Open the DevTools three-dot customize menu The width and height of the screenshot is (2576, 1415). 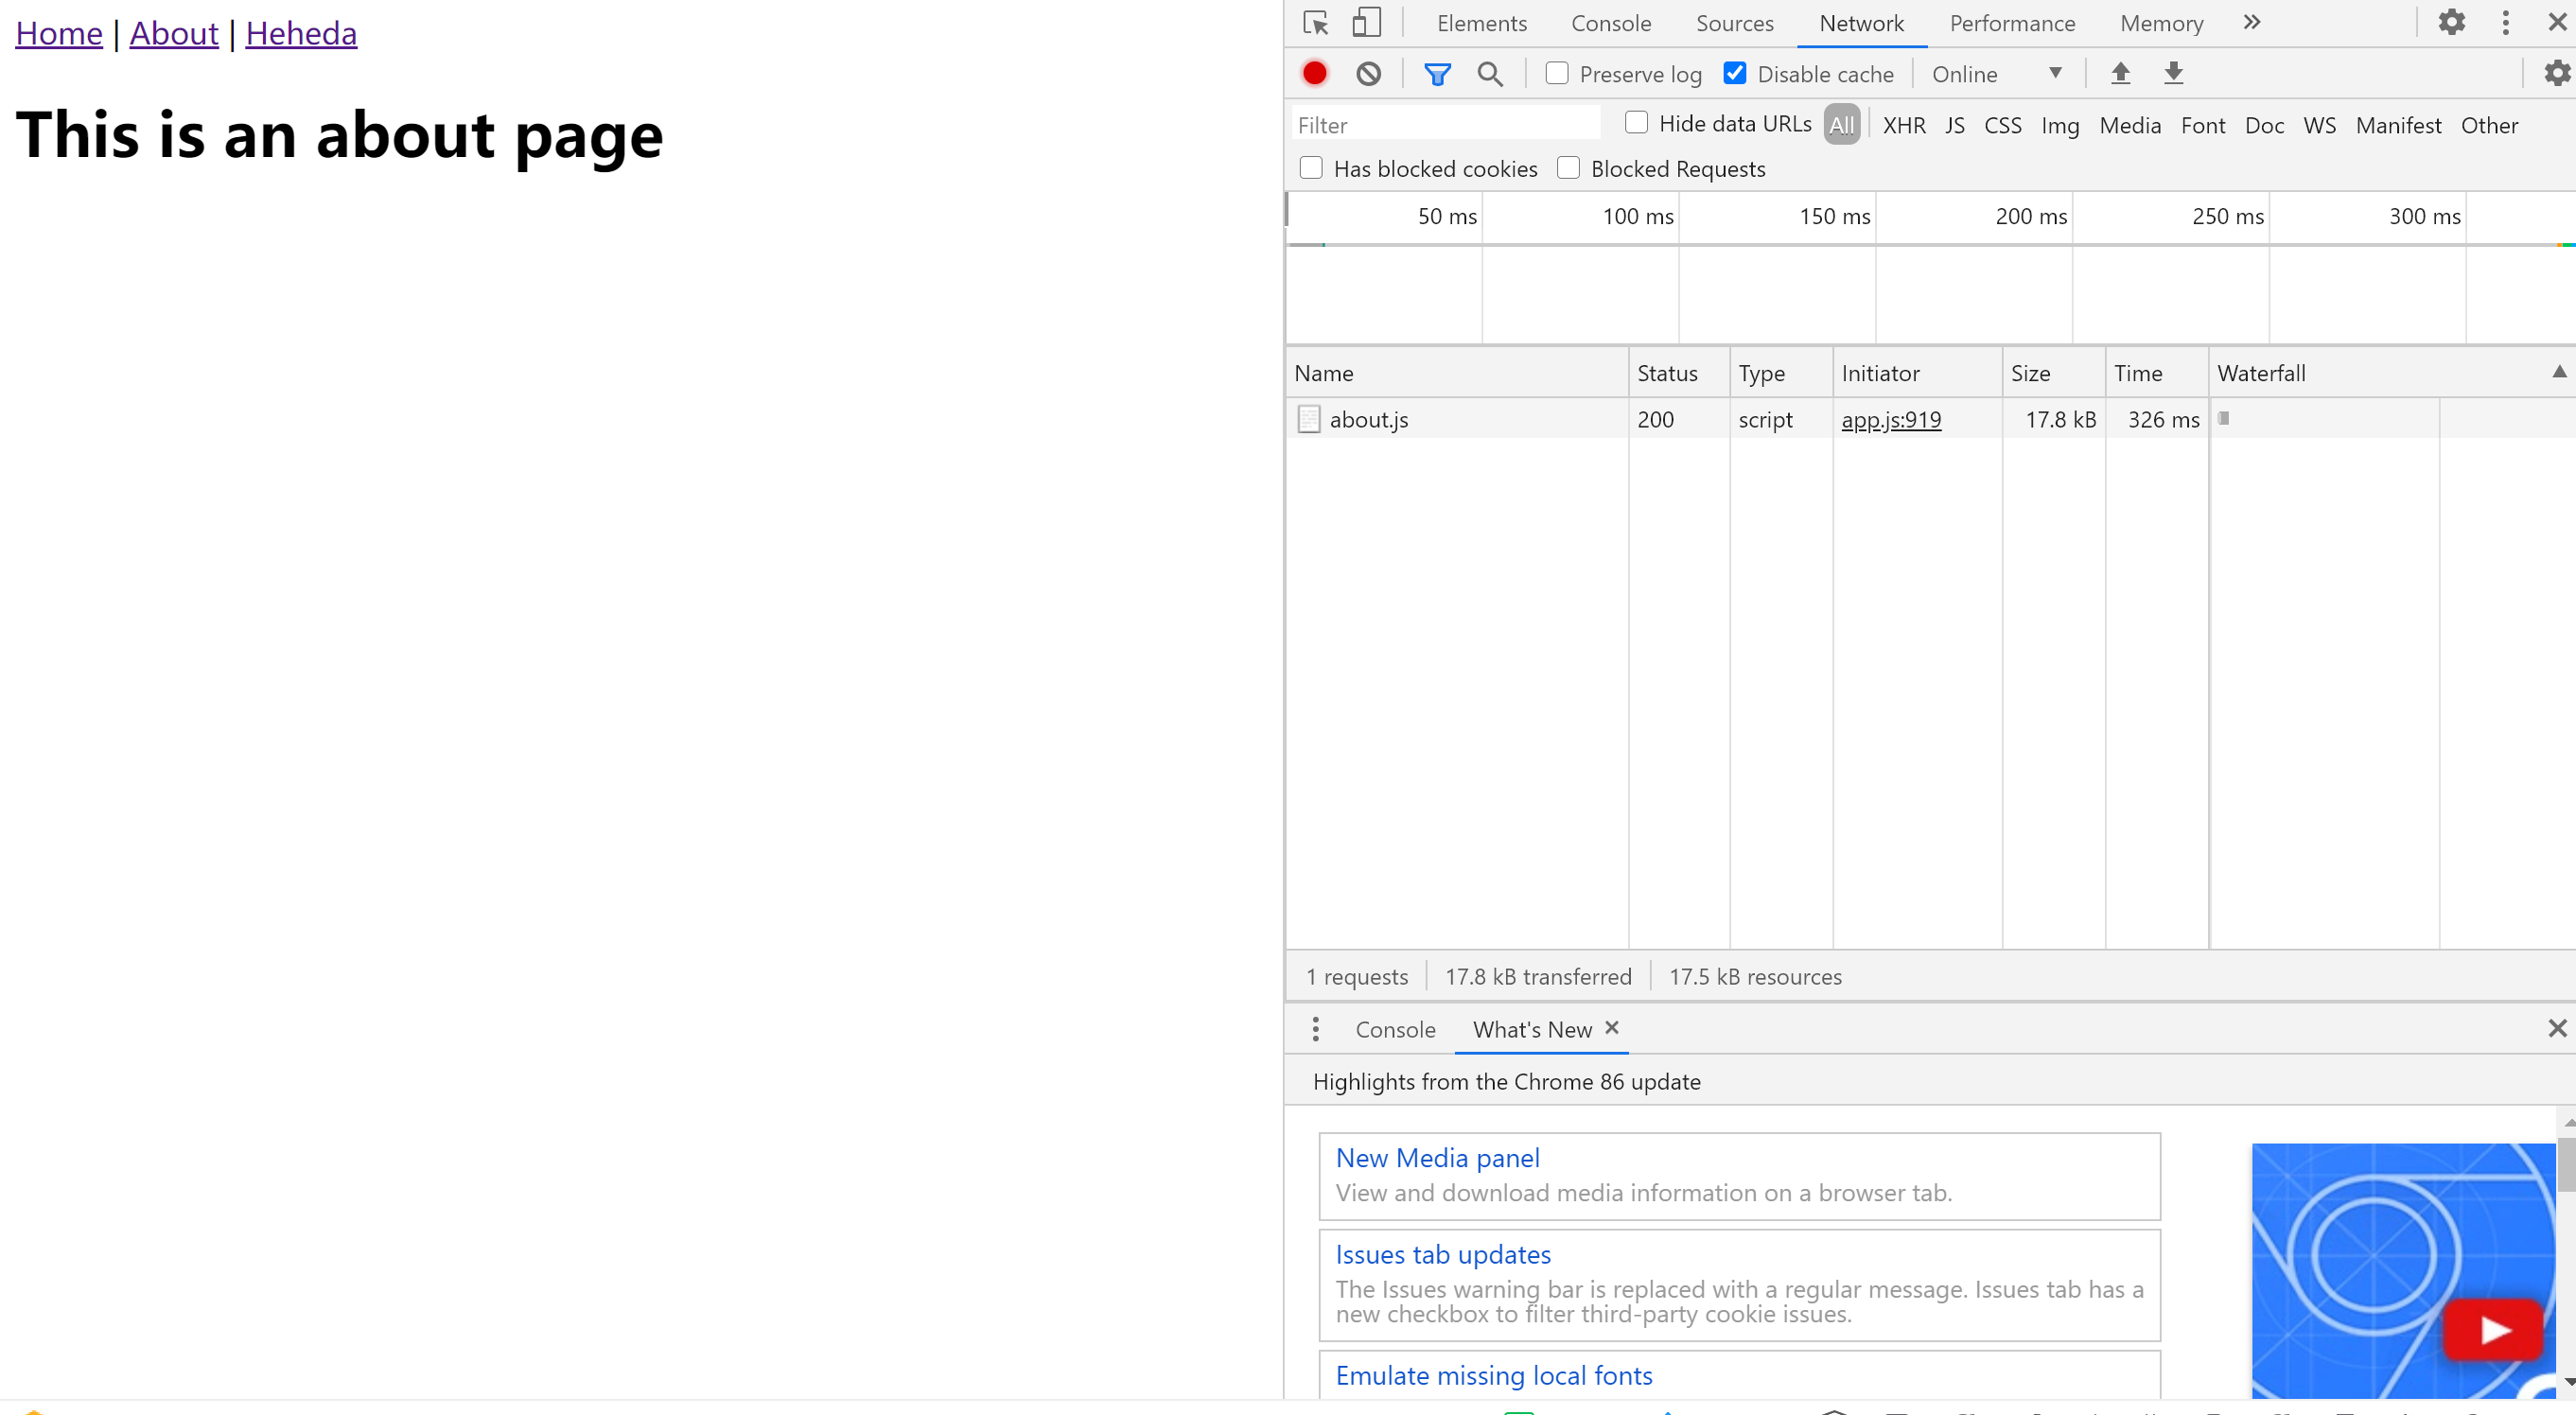[x=2505, y=23]
